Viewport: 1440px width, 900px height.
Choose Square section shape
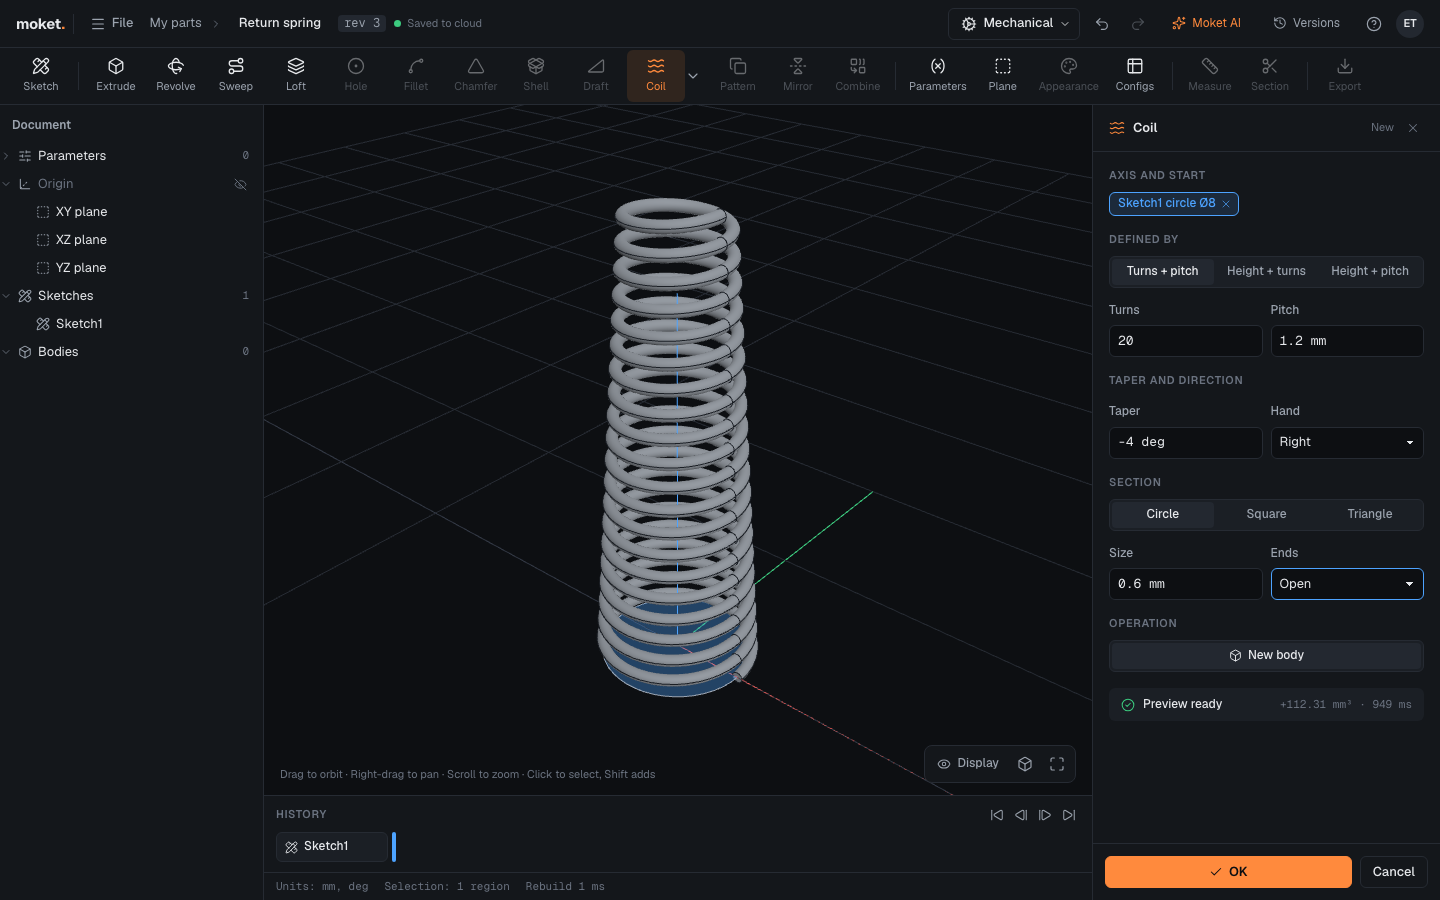point(1266,514)
